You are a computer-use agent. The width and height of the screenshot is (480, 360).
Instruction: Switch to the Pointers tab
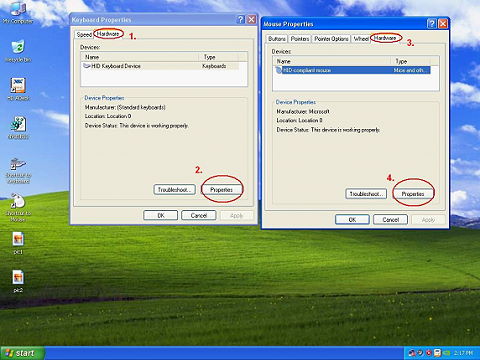(300, 39)
